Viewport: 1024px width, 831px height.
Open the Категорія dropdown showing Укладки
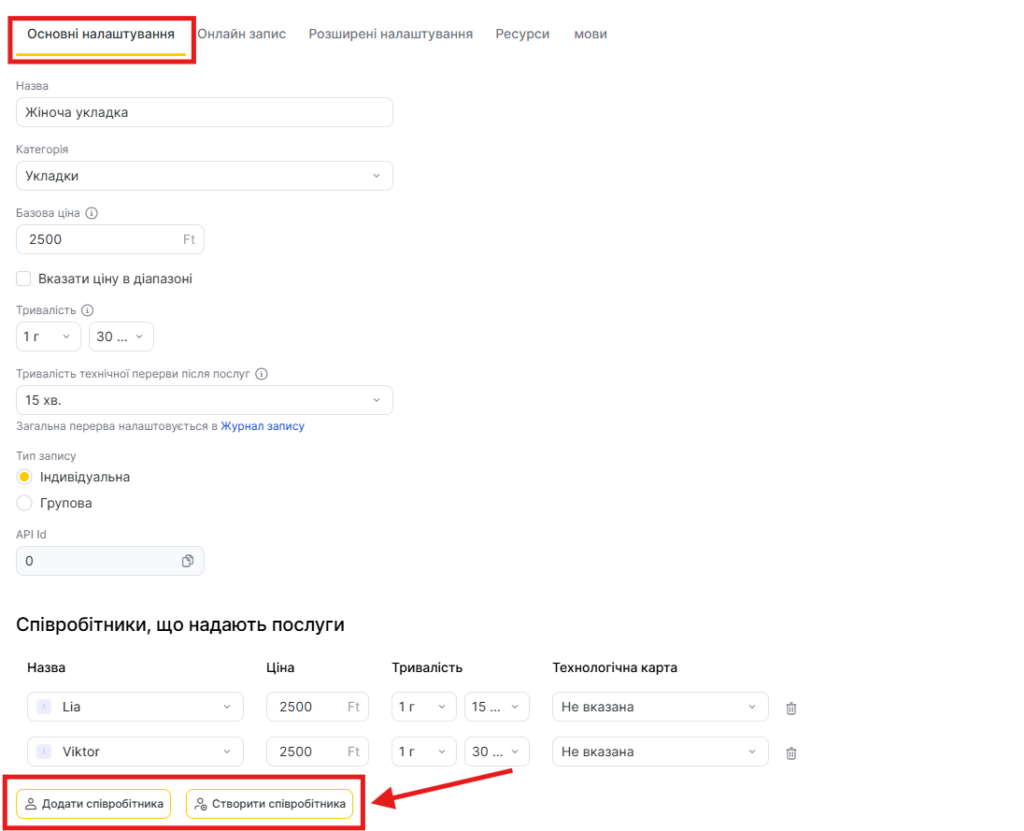coord(204,176)
